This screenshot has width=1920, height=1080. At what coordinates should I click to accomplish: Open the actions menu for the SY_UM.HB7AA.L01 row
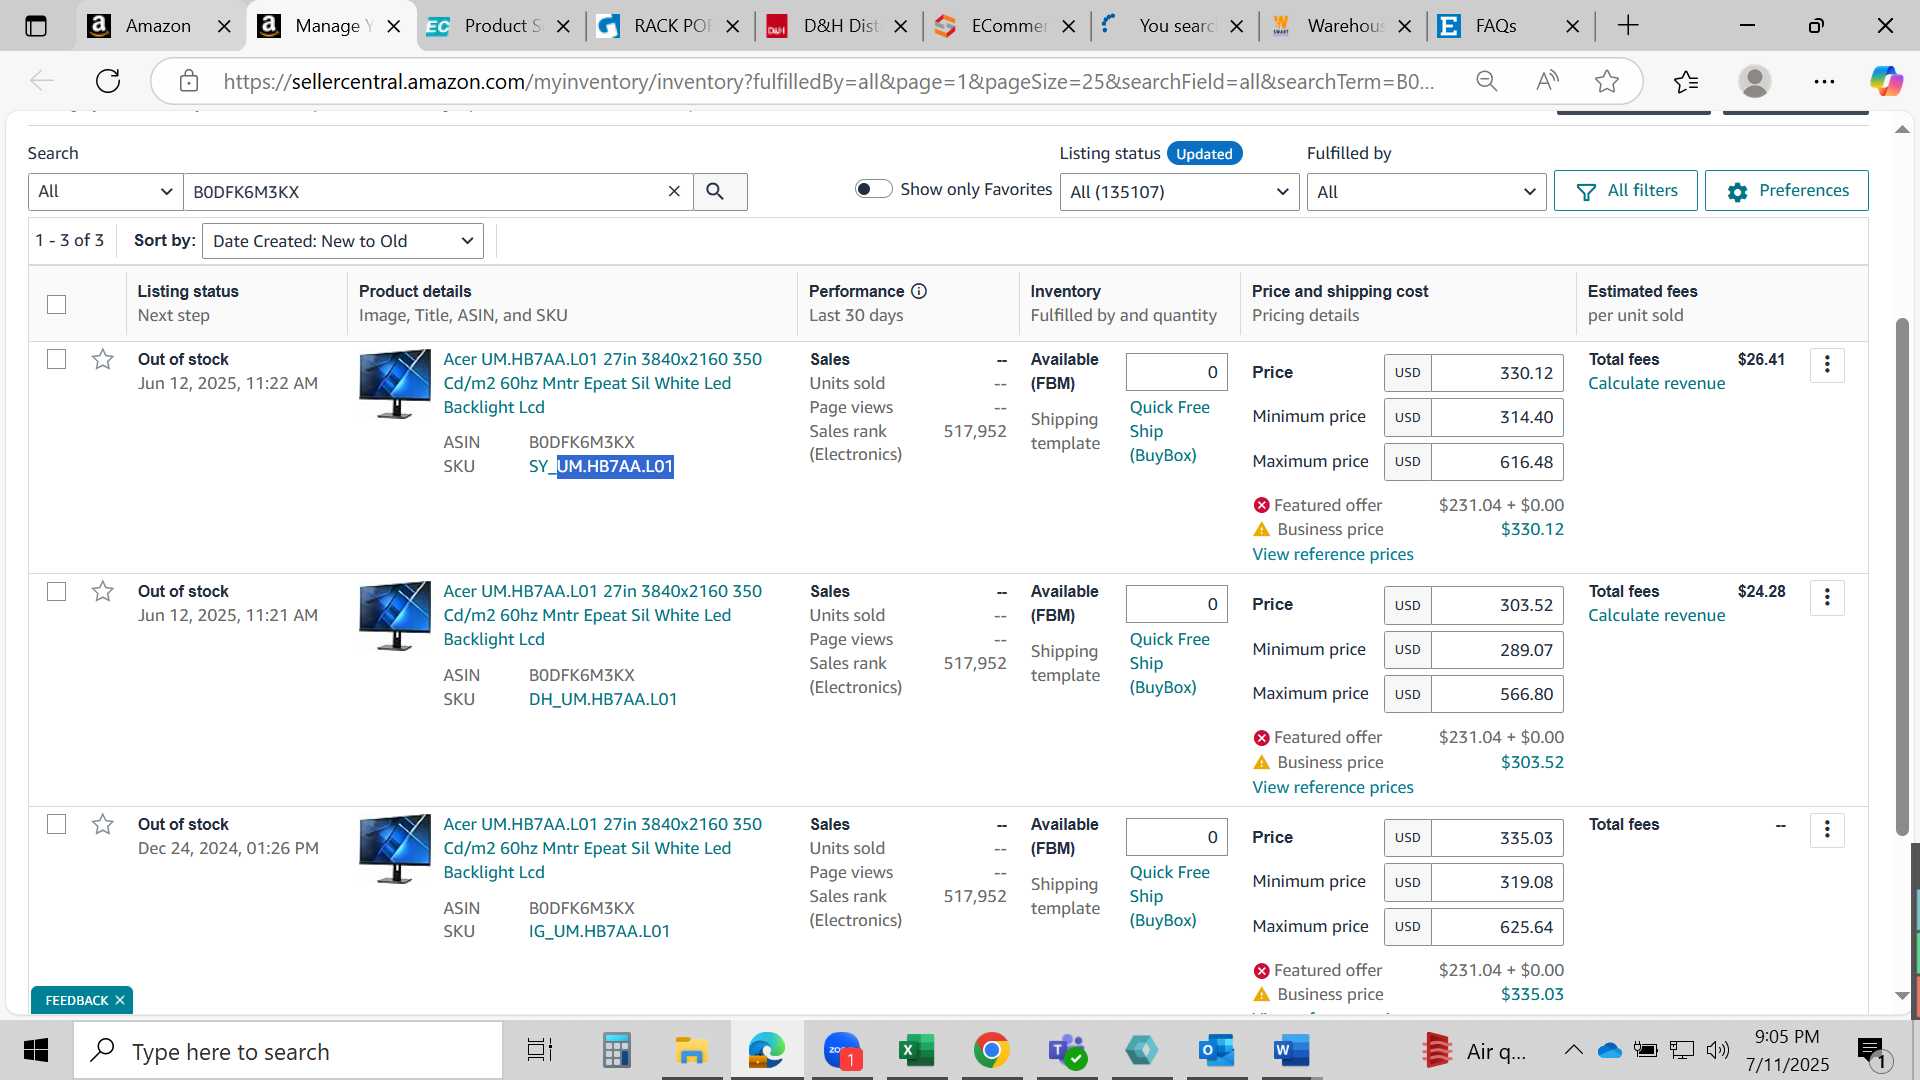tap(1827, 364)
